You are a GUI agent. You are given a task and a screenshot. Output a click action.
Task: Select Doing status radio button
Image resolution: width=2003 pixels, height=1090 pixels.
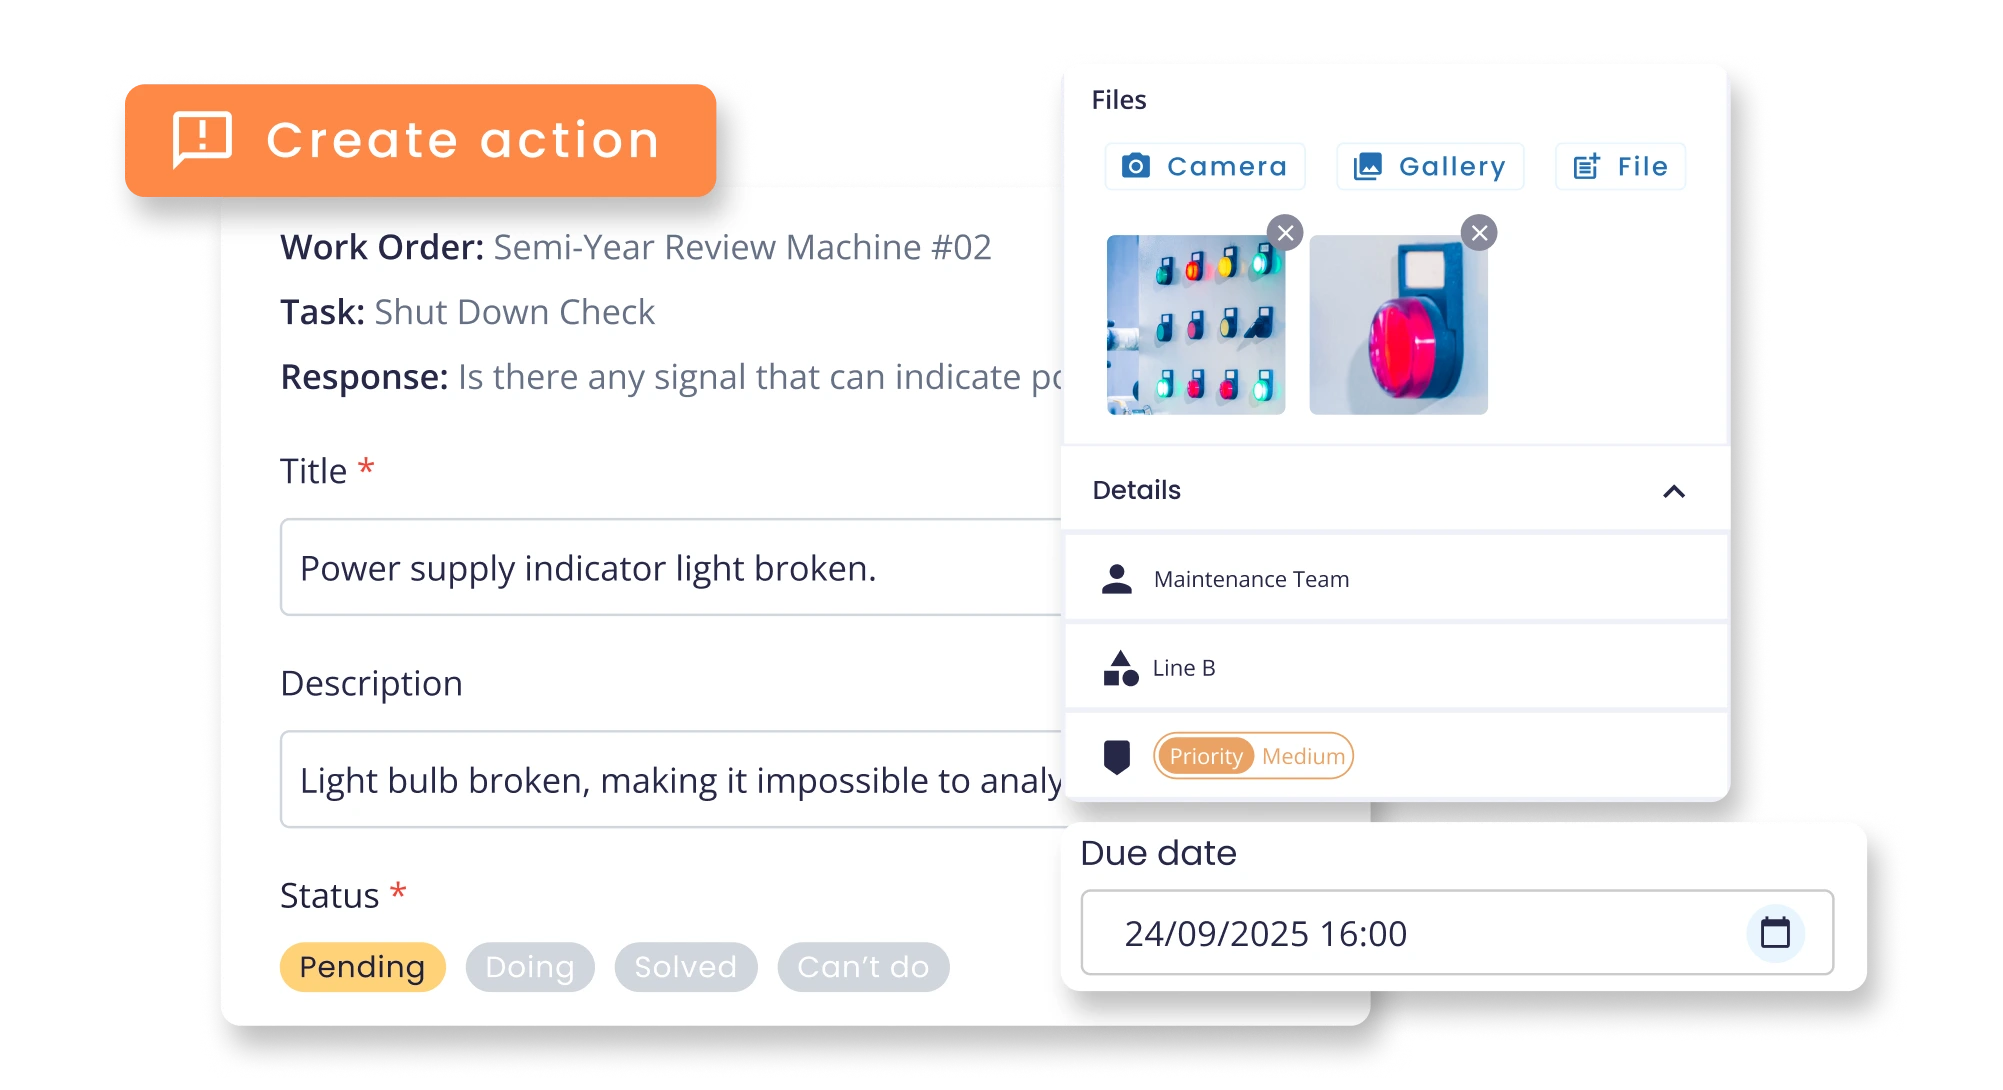tap(527, 967)
